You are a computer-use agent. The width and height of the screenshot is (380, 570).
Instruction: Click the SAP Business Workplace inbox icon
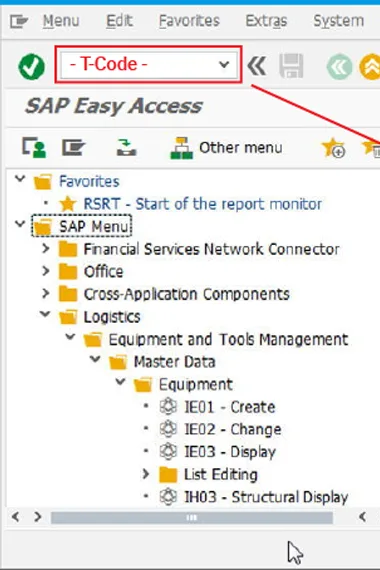[x=126, y=148]
